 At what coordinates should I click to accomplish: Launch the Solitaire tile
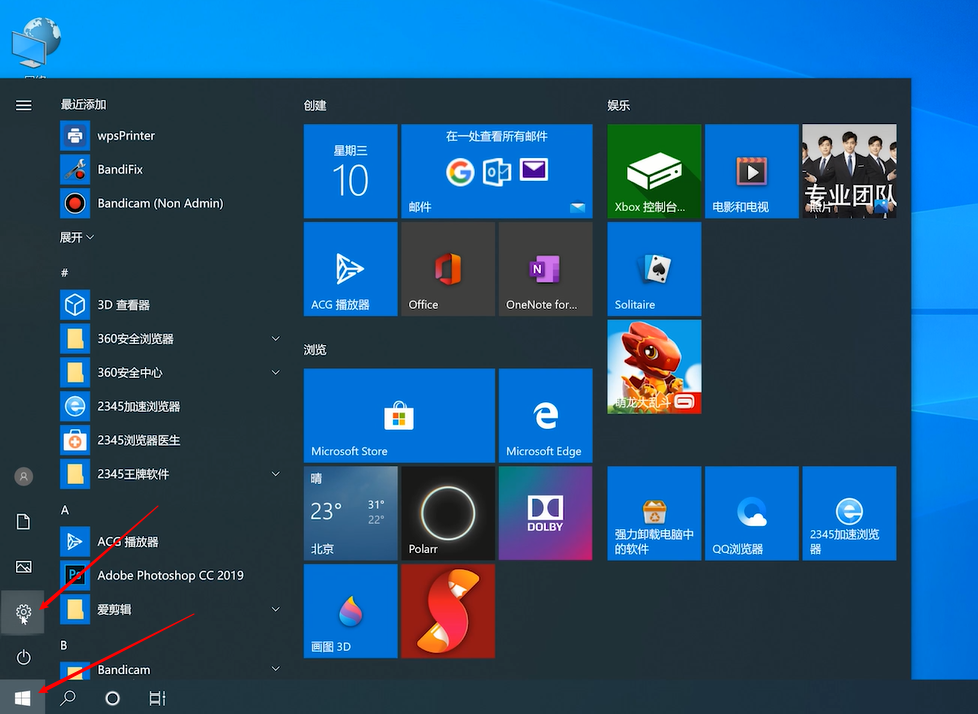coord(654,269)
